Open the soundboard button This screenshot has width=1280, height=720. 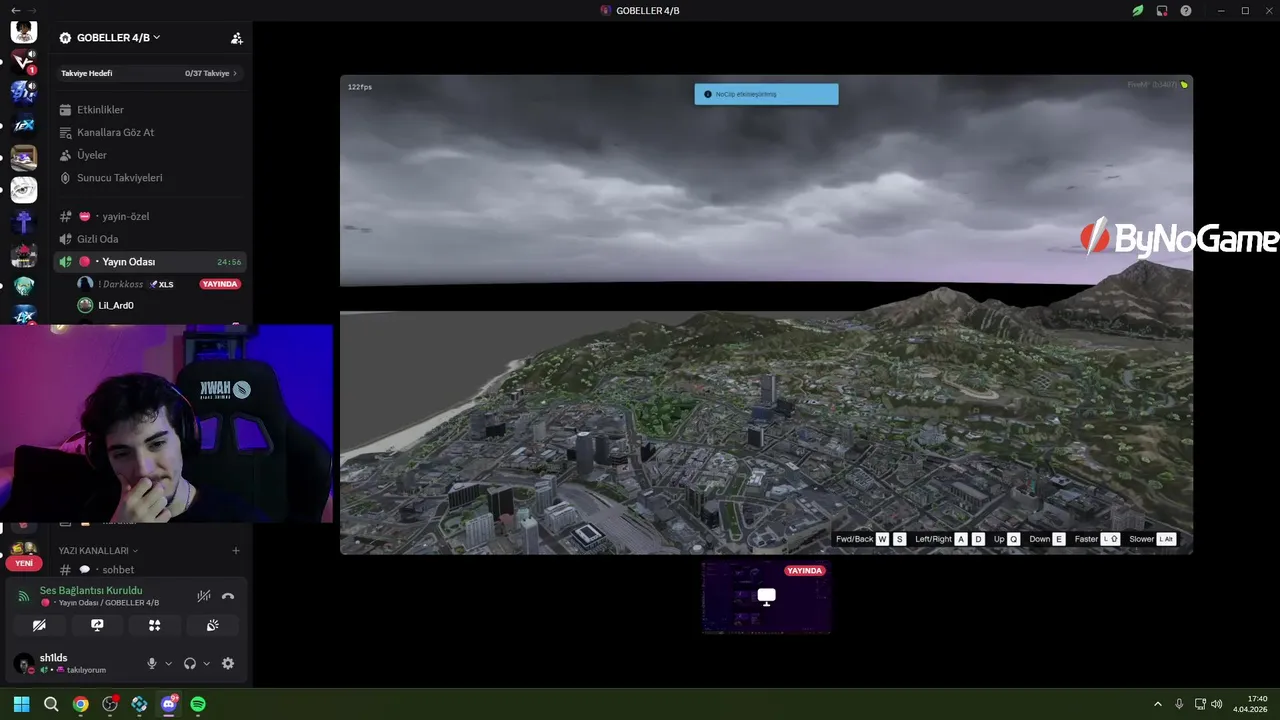tap(213, 625)
